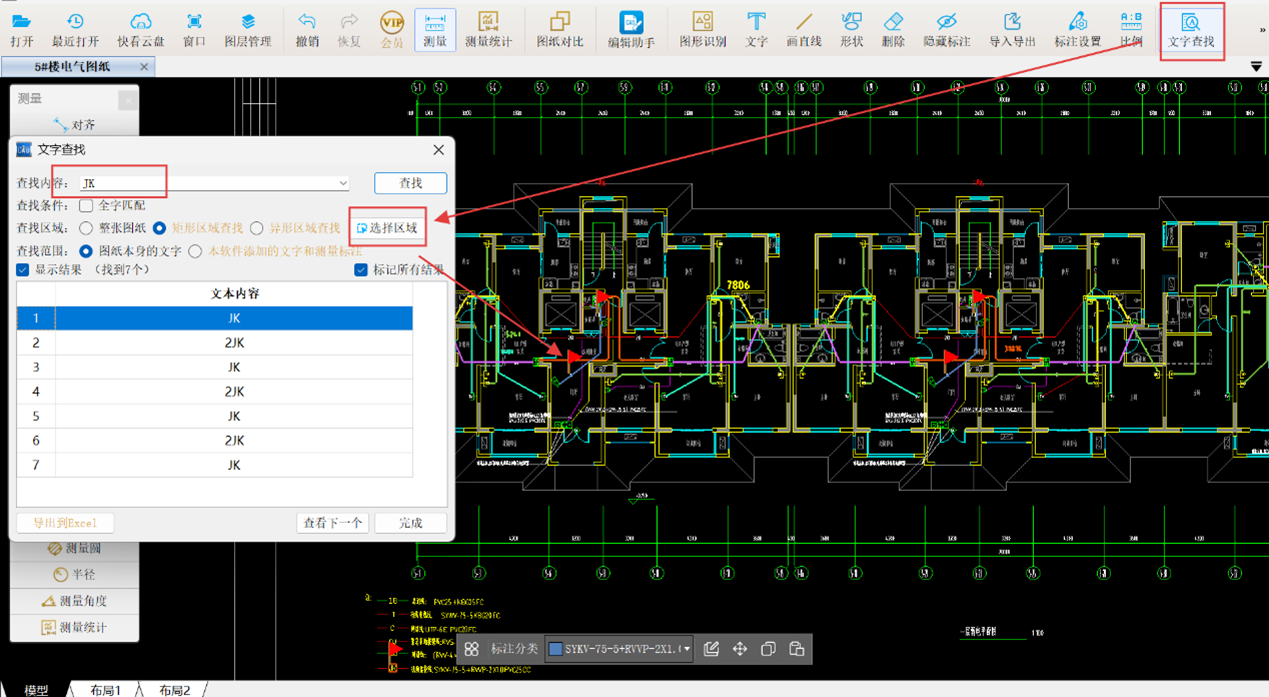1269x697 pixels.
Task: Expand the 查找内容 search history dropdown
Action: [x=342, y=184]
